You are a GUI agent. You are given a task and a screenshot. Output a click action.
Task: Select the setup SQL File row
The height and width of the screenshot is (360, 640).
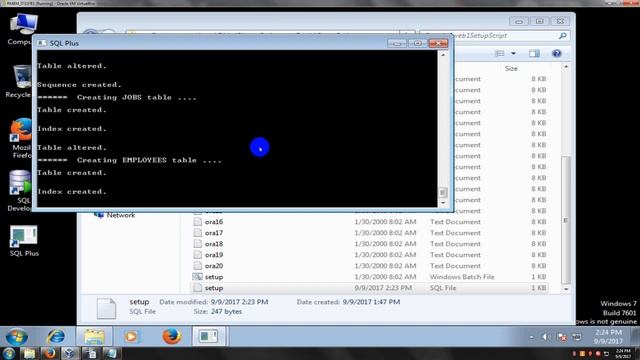tap(369, 288)
